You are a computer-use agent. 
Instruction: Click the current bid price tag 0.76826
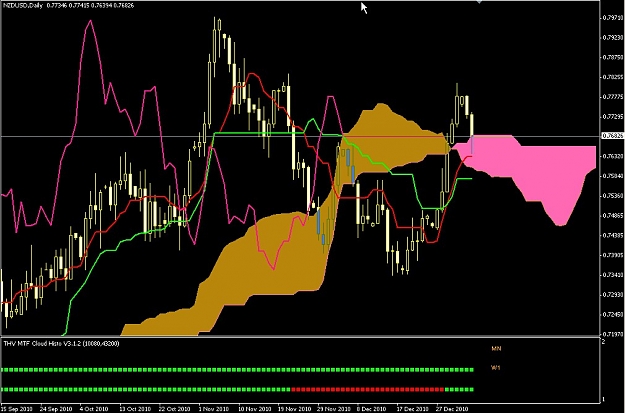pos(613,136)
